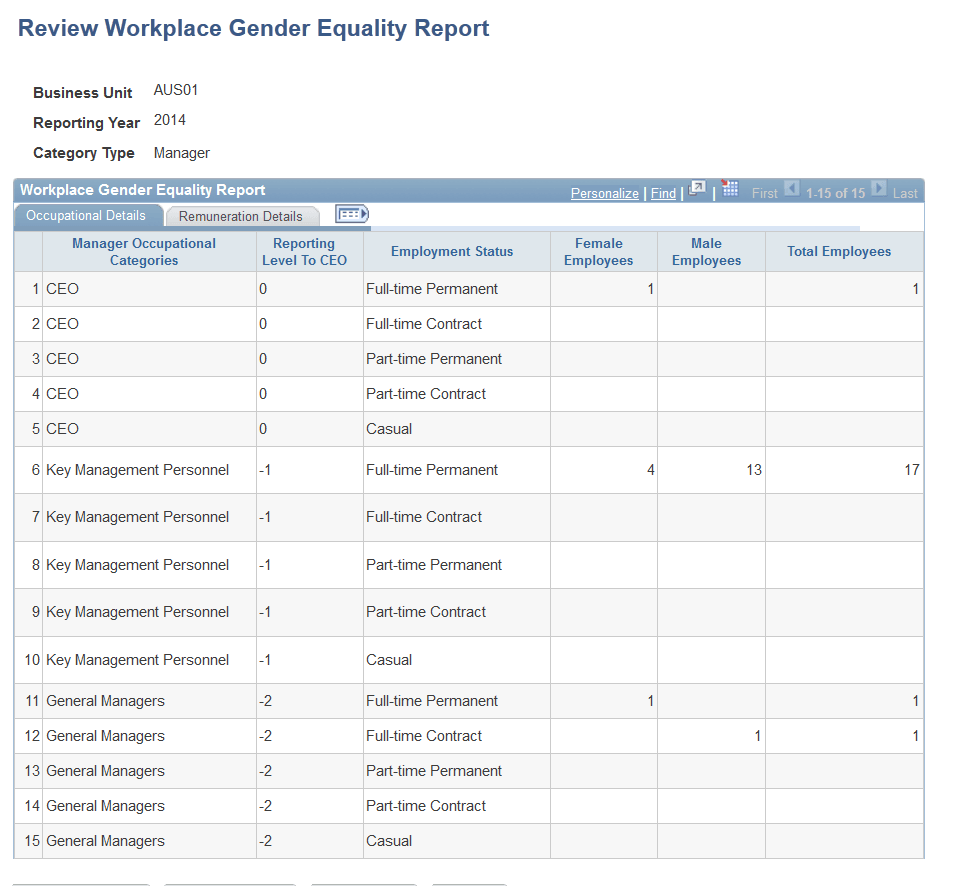Click the next page arrow
The image size is (960, 887).
pos(879,190)
